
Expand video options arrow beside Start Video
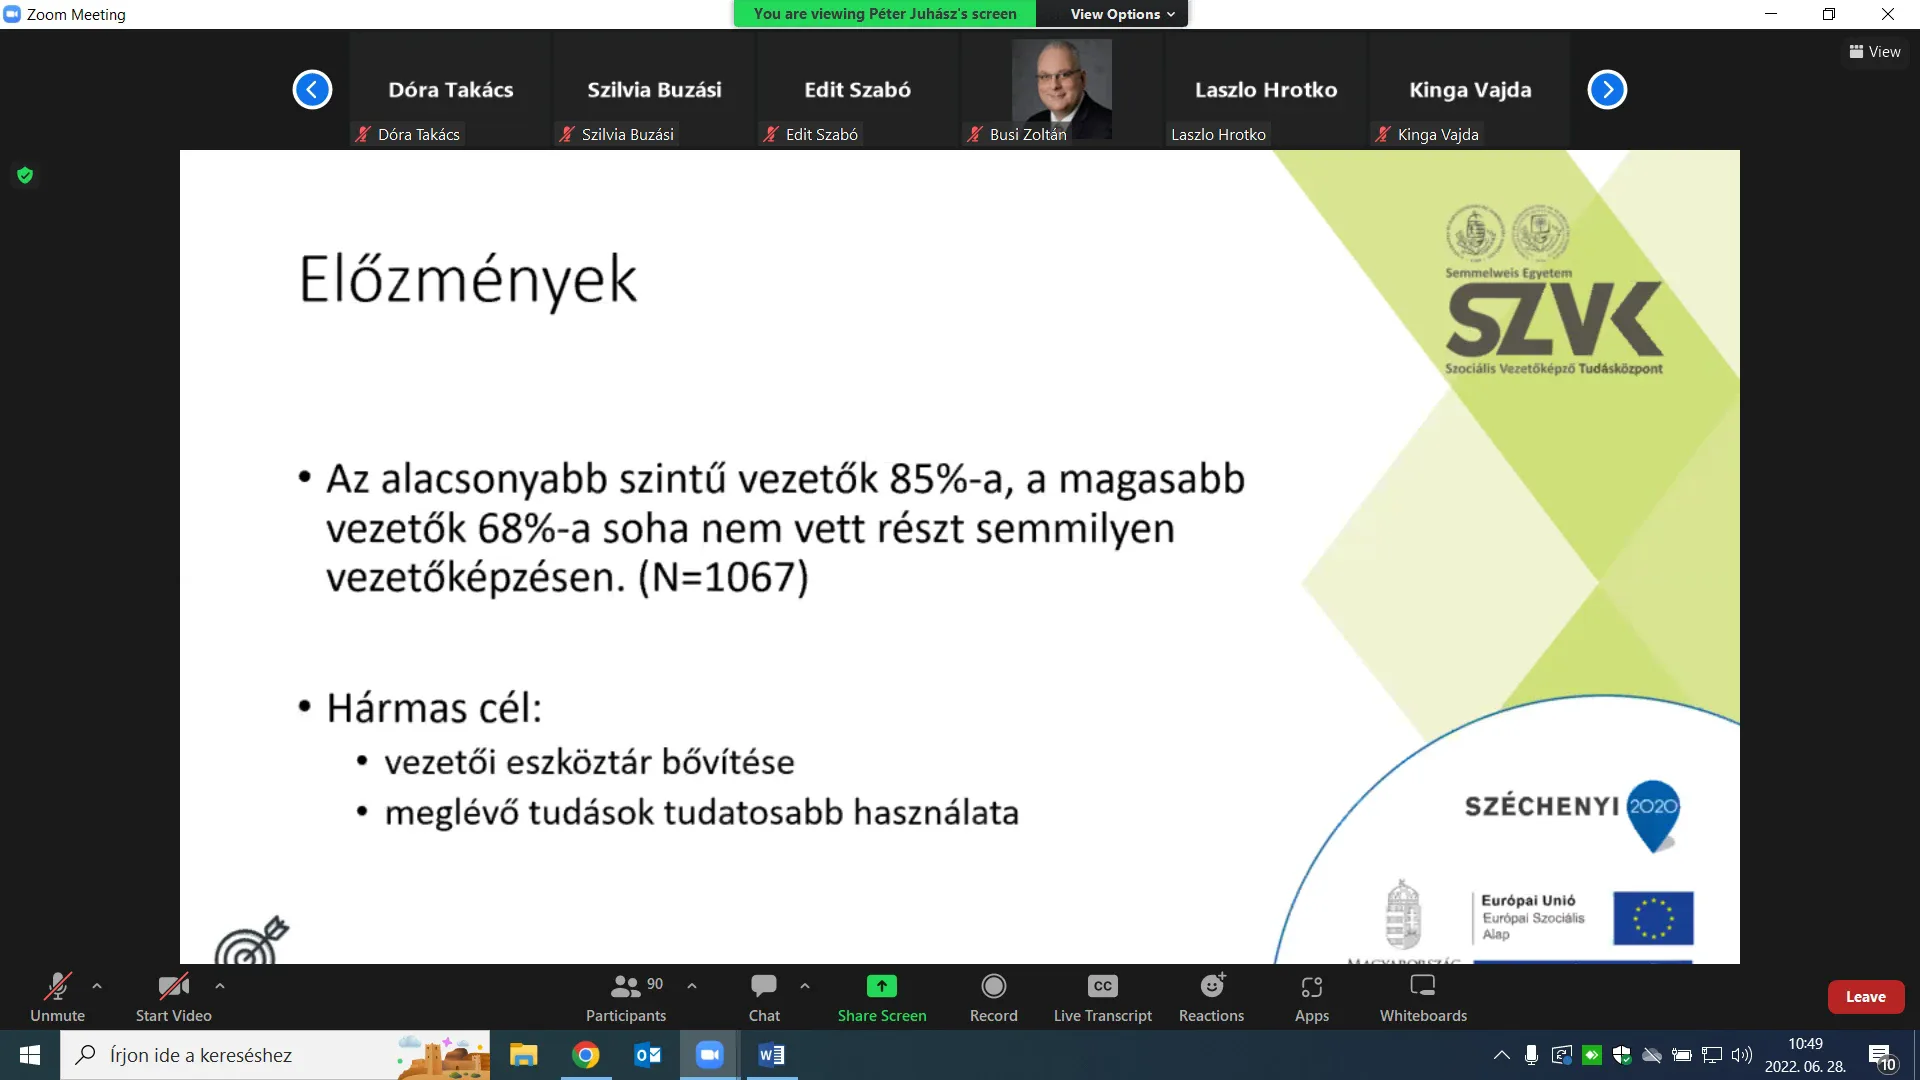pos(220,986)
